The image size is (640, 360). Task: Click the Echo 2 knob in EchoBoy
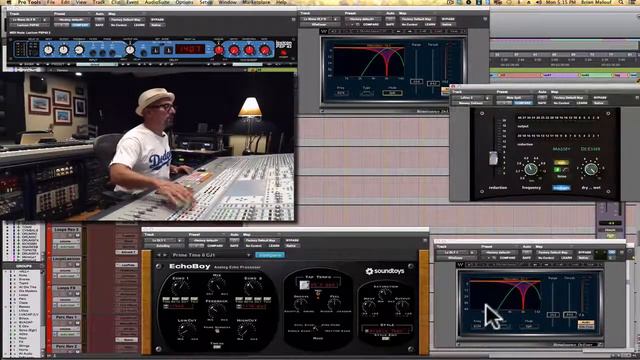(253, 288)
